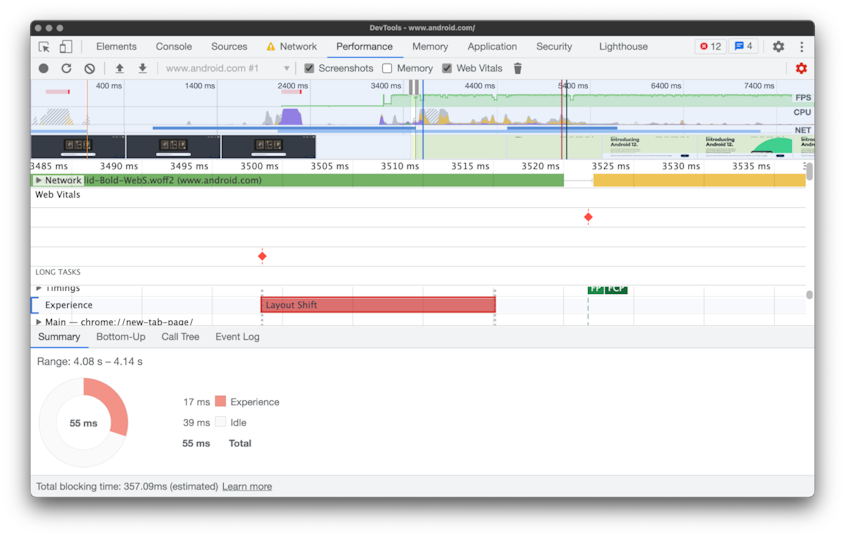Screen dimensions: 845x537
Task: Disable the Web Vitals checkbox
Action: [x=447, y=69]
